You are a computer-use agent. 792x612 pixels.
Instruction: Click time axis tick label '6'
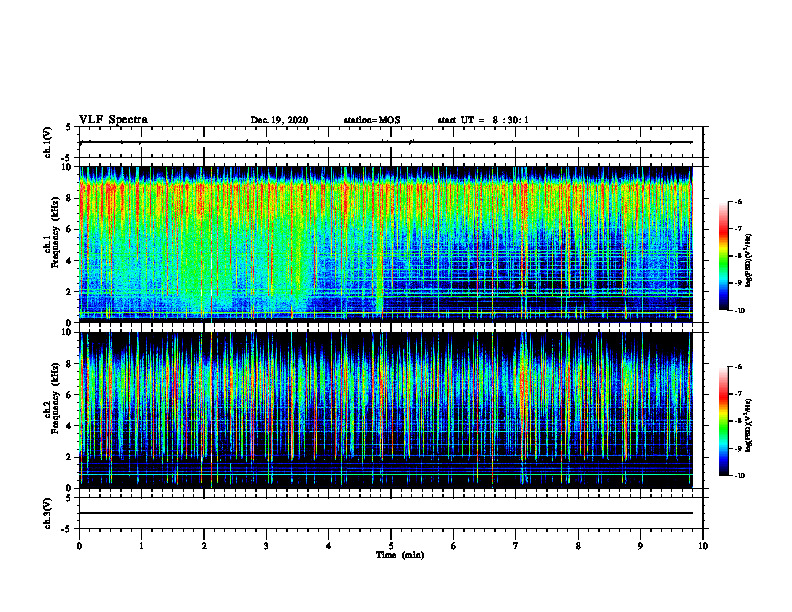point(454,546)
